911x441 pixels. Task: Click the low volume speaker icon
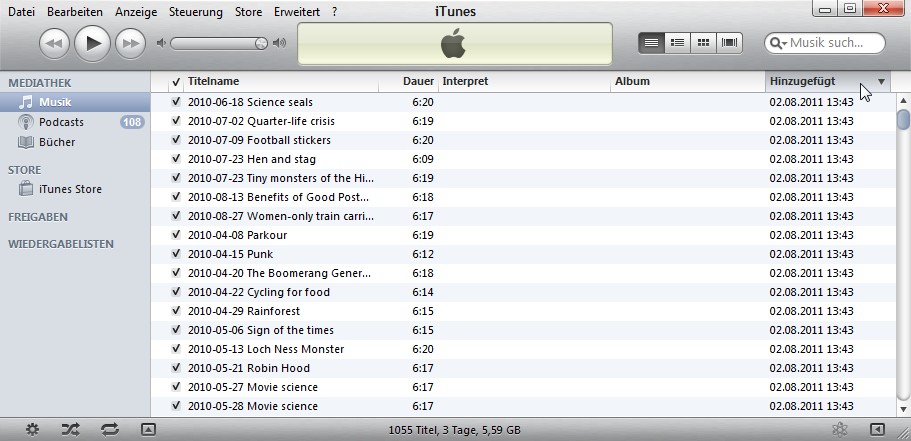(162, 43)
